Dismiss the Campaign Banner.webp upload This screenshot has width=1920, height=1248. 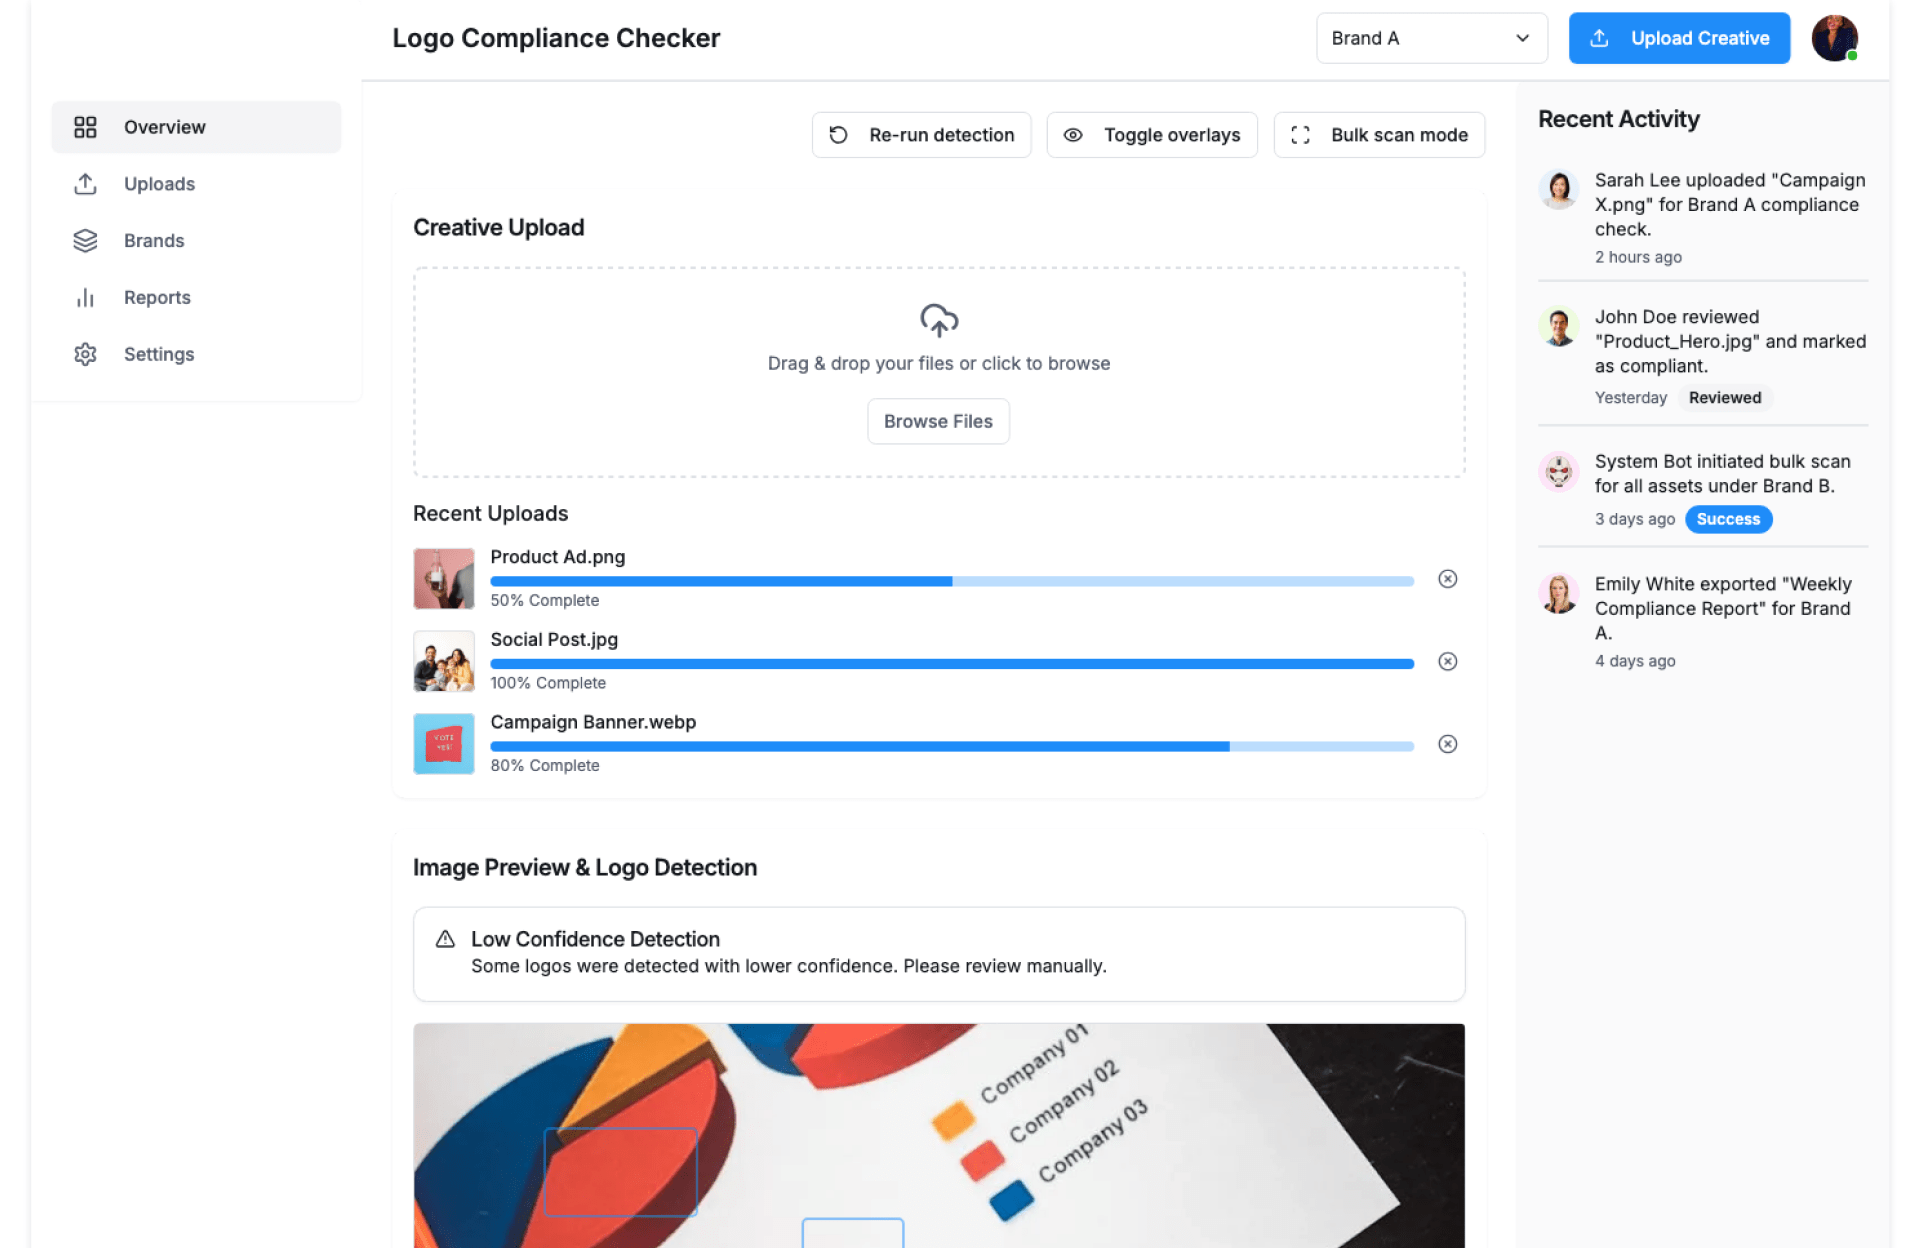[1447, 744]
